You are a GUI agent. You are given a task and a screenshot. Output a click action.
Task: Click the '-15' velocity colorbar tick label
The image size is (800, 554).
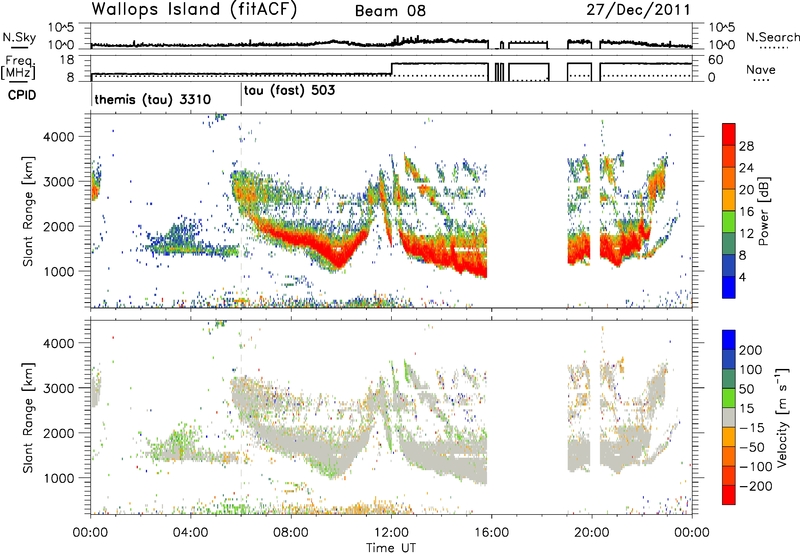752,427
